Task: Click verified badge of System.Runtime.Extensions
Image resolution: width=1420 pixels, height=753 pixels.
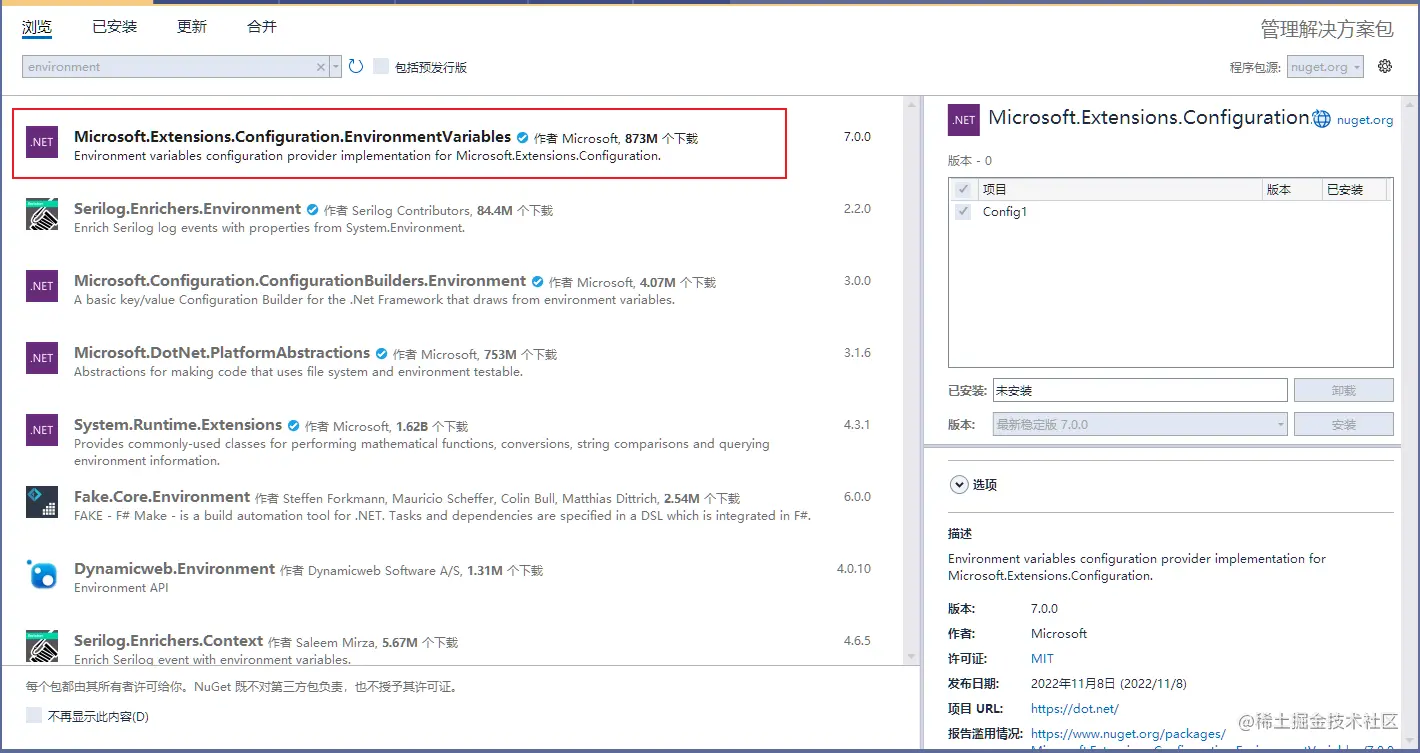Action: pyautogui.click(x=293, y=425)
